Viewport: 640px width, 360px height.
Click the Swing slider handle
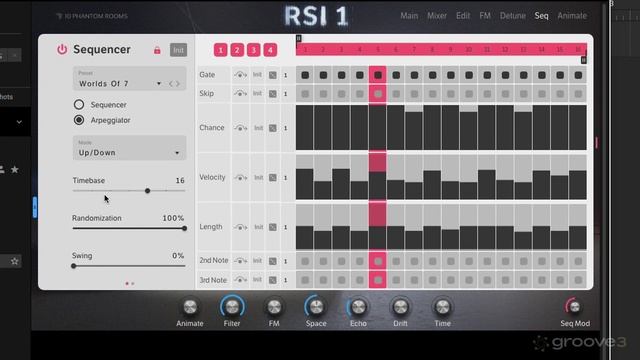[x=73, y=266]
